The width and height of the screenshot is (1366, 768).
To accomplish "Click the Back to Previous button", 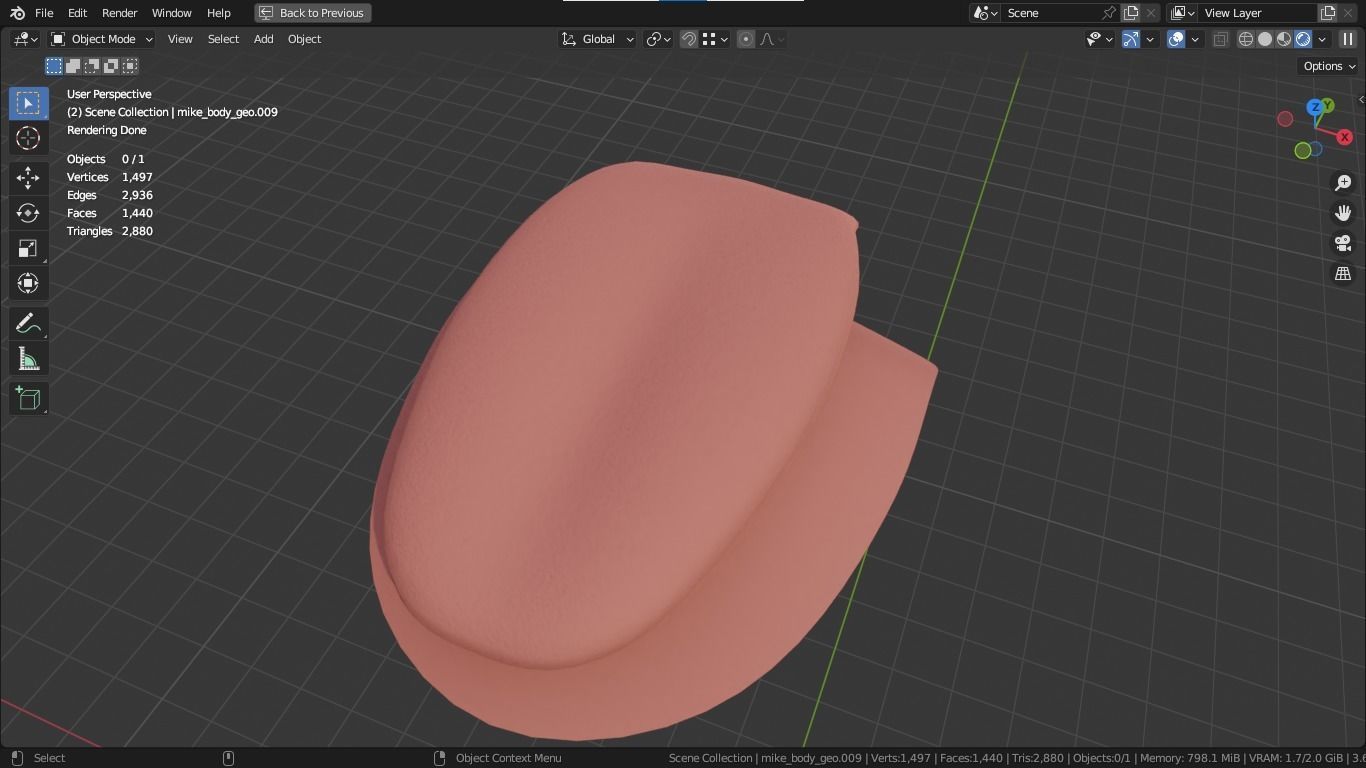I will click(x=313, y=13).
